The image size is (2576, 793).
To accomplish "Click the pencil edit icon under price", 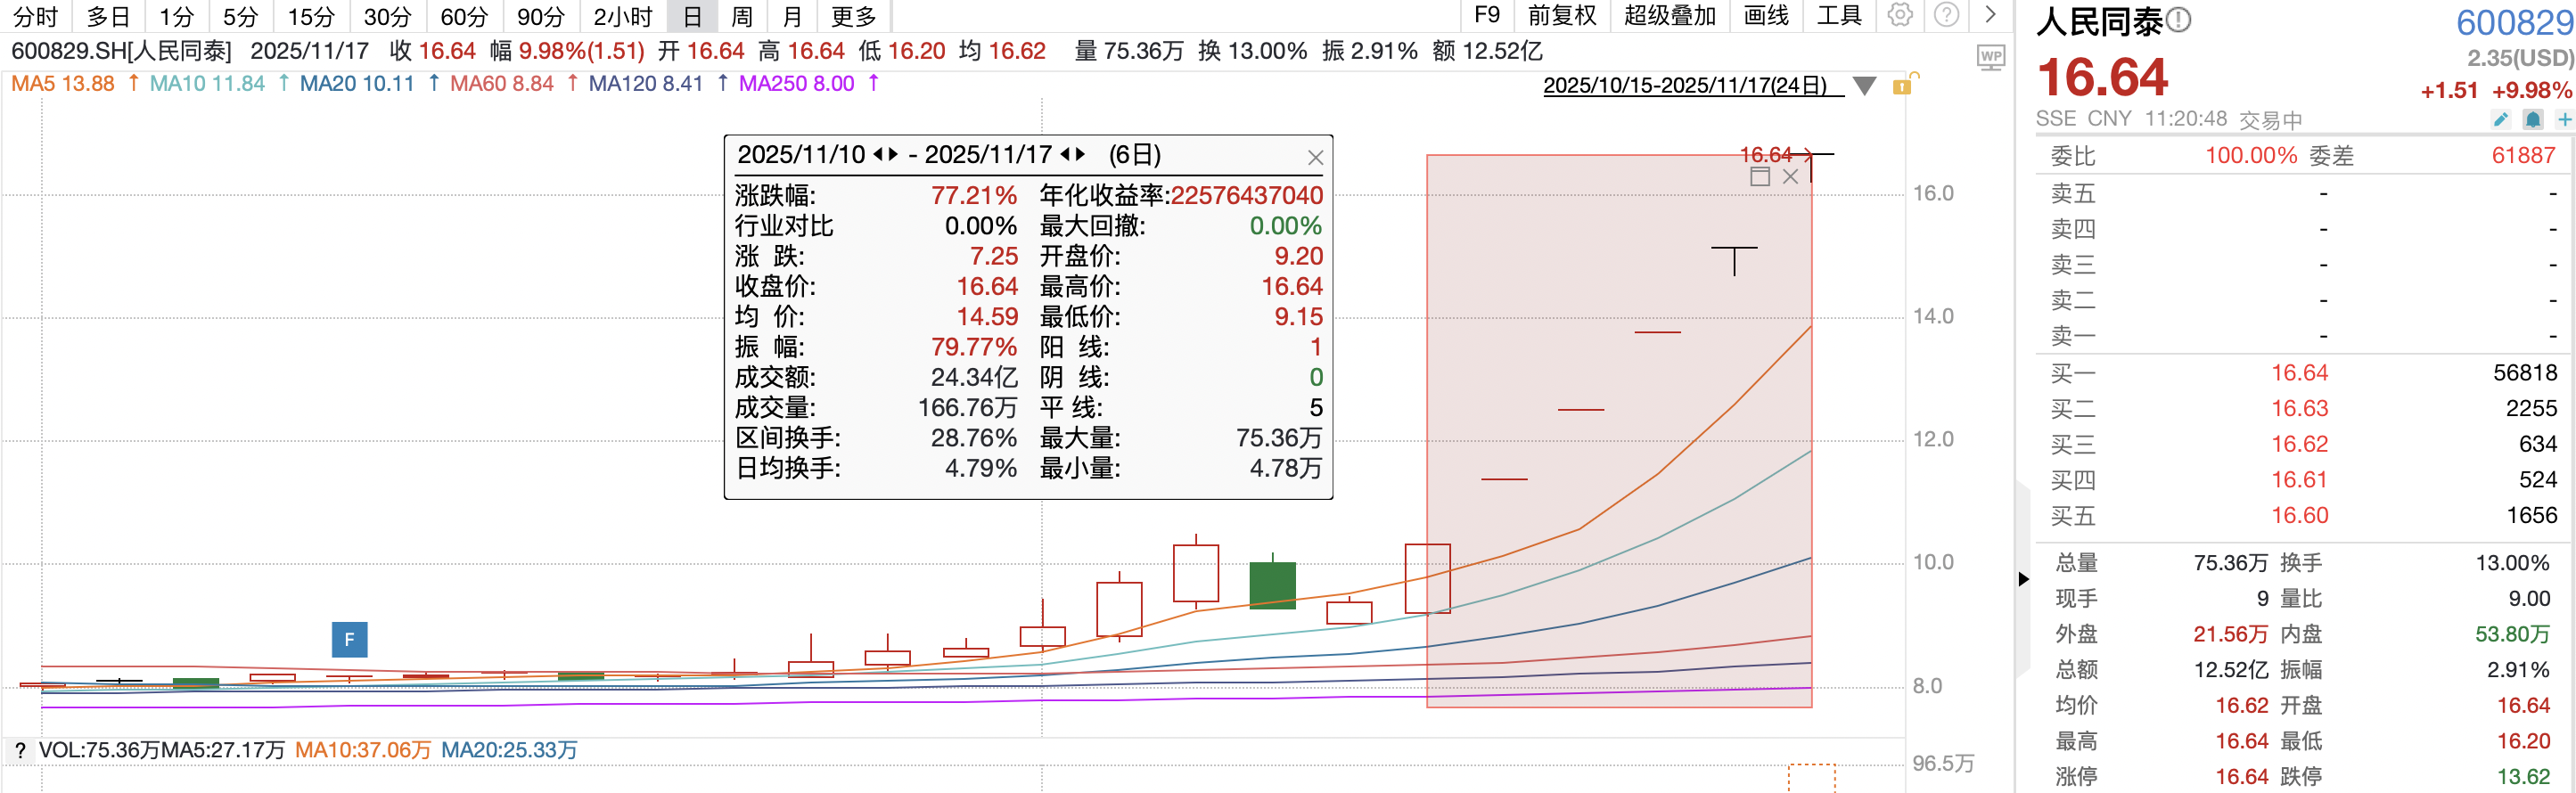I will (x=2500, y=120).
